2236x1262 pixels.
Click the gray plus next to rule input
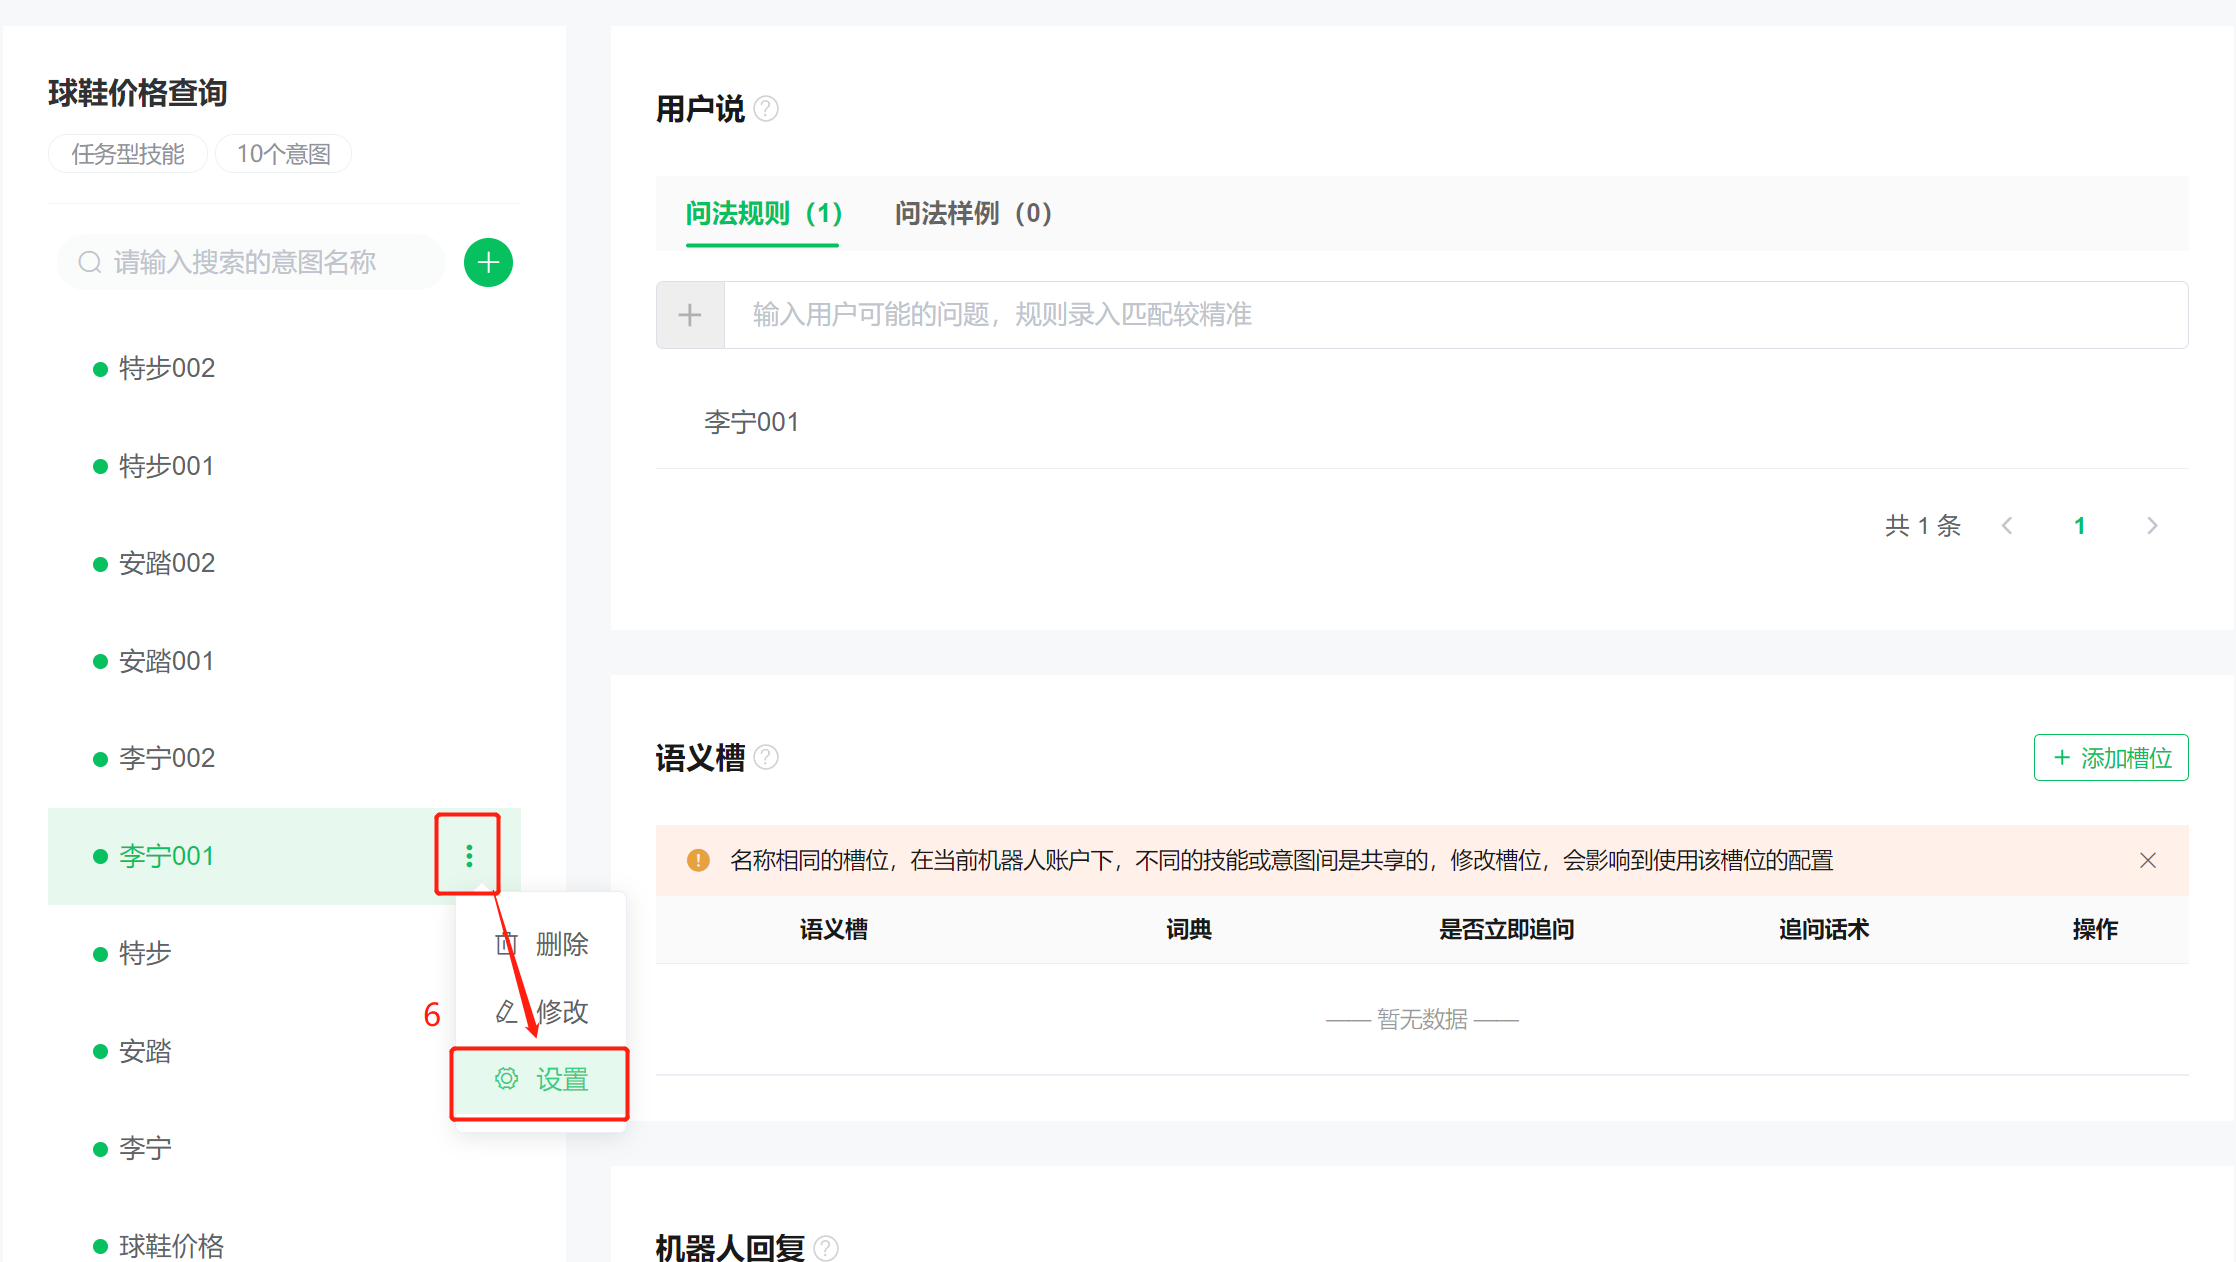(690, 315)
